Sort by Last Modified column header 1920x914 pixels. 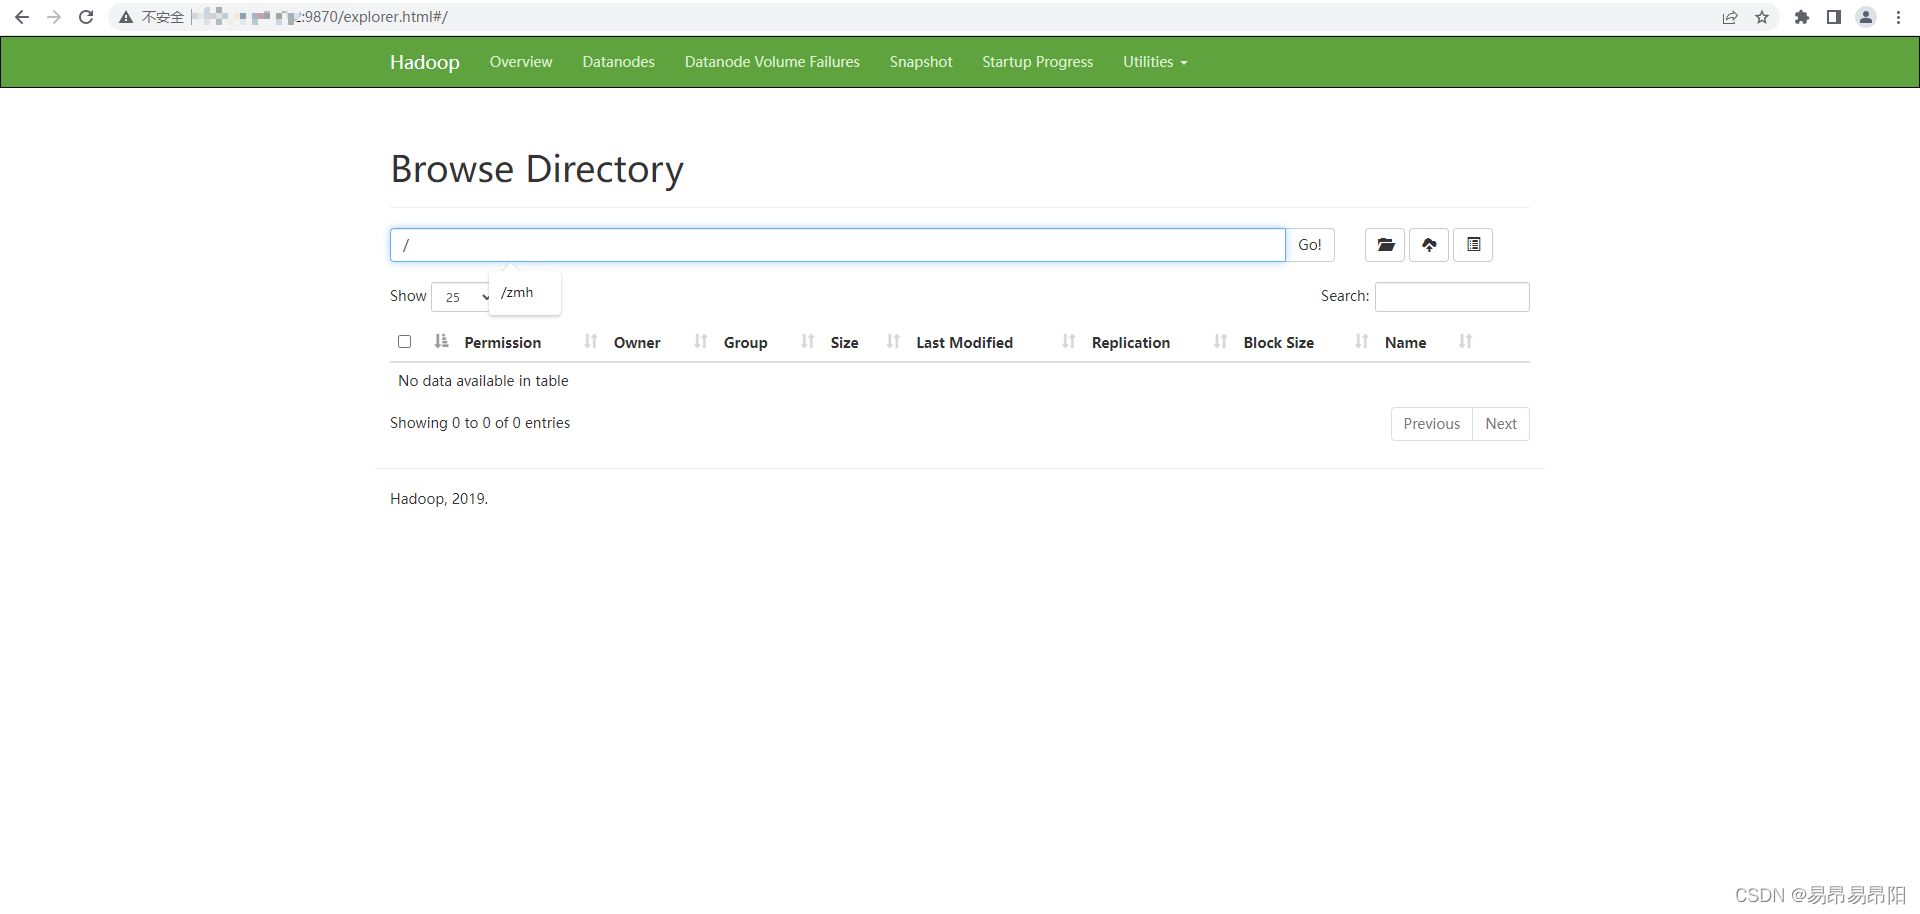point(964,342)
